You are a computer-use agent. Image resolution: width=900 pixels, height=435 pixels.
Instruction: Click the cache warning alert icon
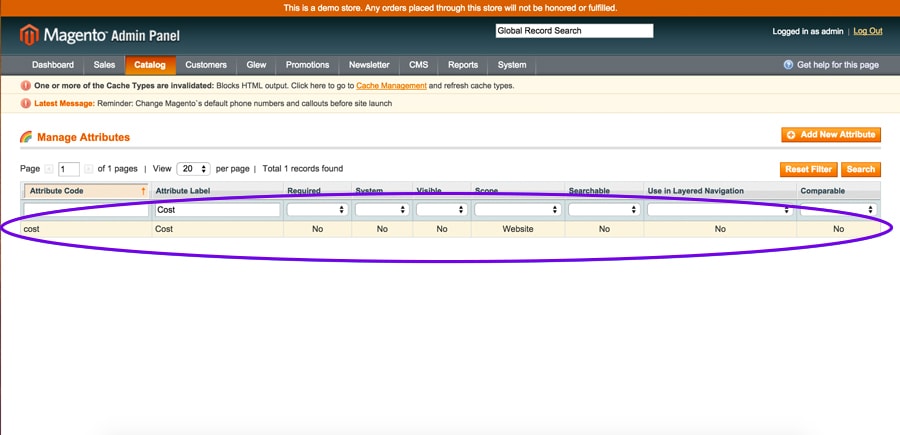26,86
